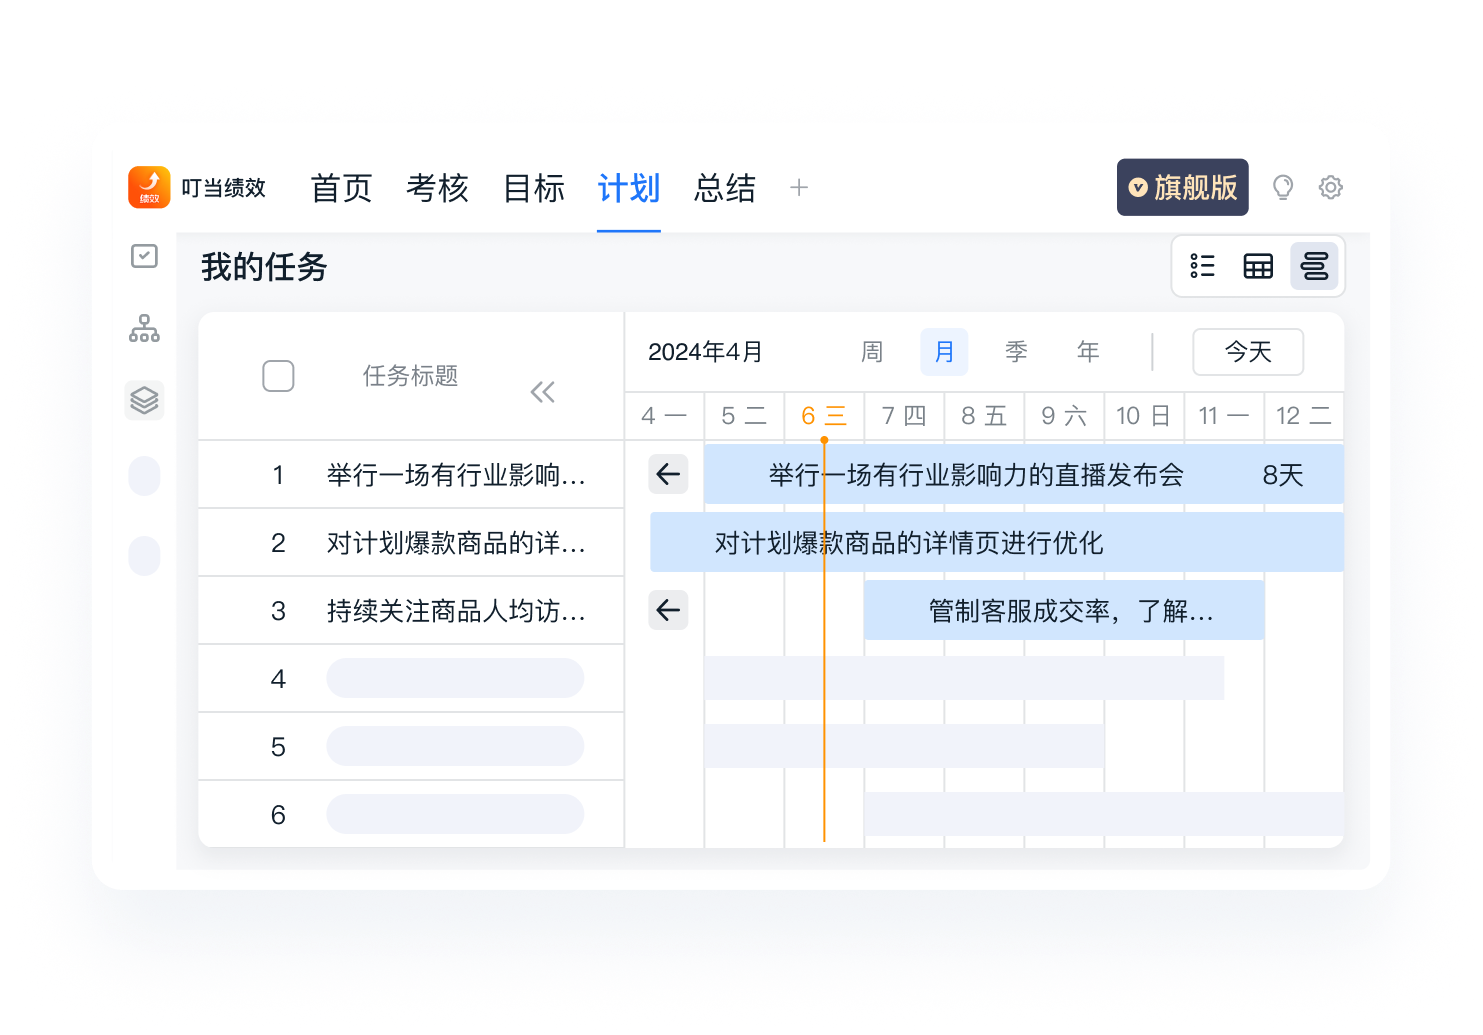
Task: Go to the 总结 tab
Action: pyautogui.click(x=725, y=188)
